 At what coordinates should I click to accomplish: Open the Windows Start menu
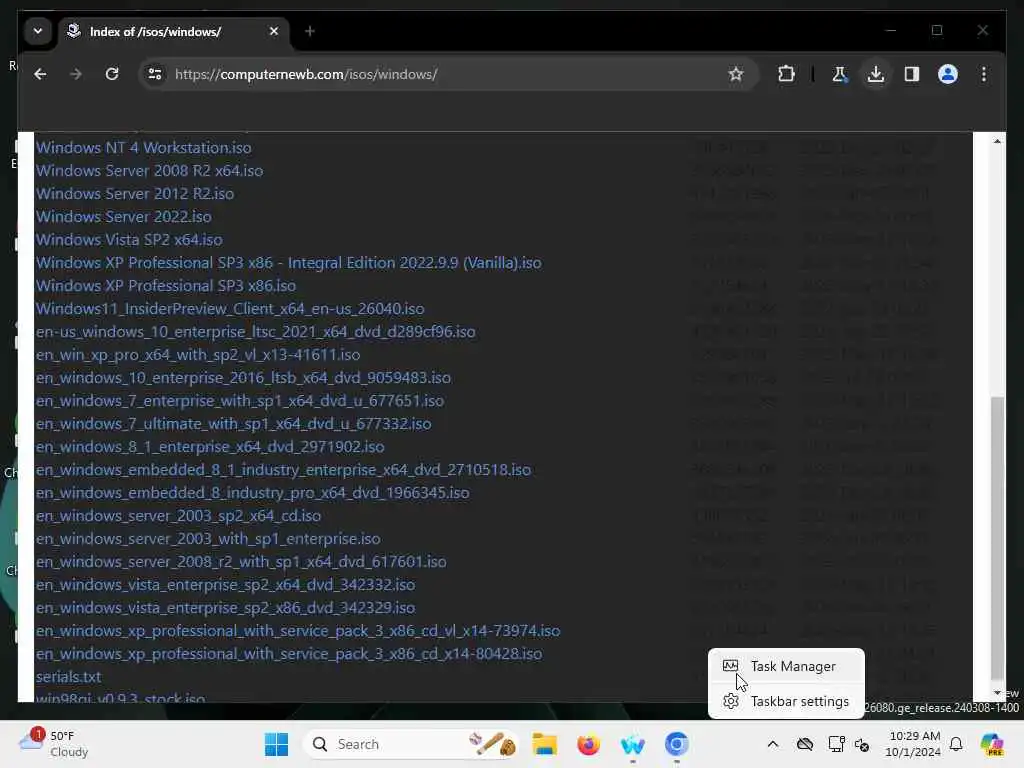[276, 744]
